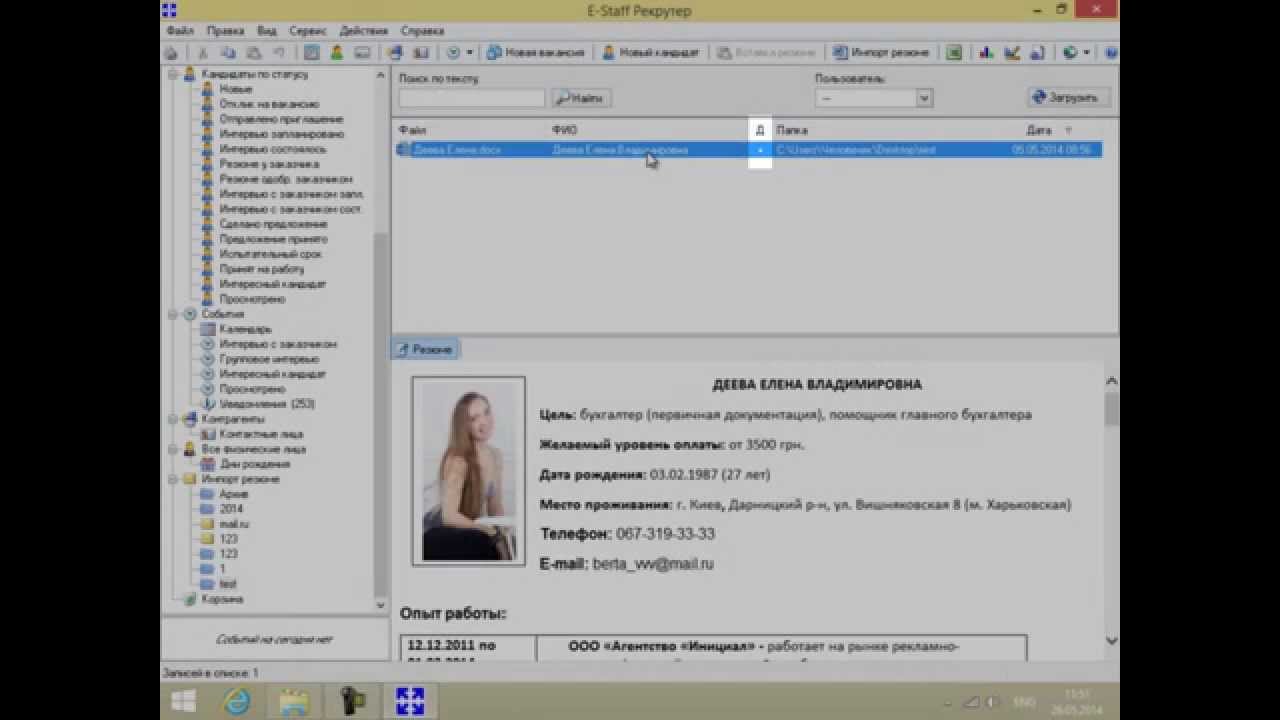Select Сделано предложение in the tree

pos(273,224)
